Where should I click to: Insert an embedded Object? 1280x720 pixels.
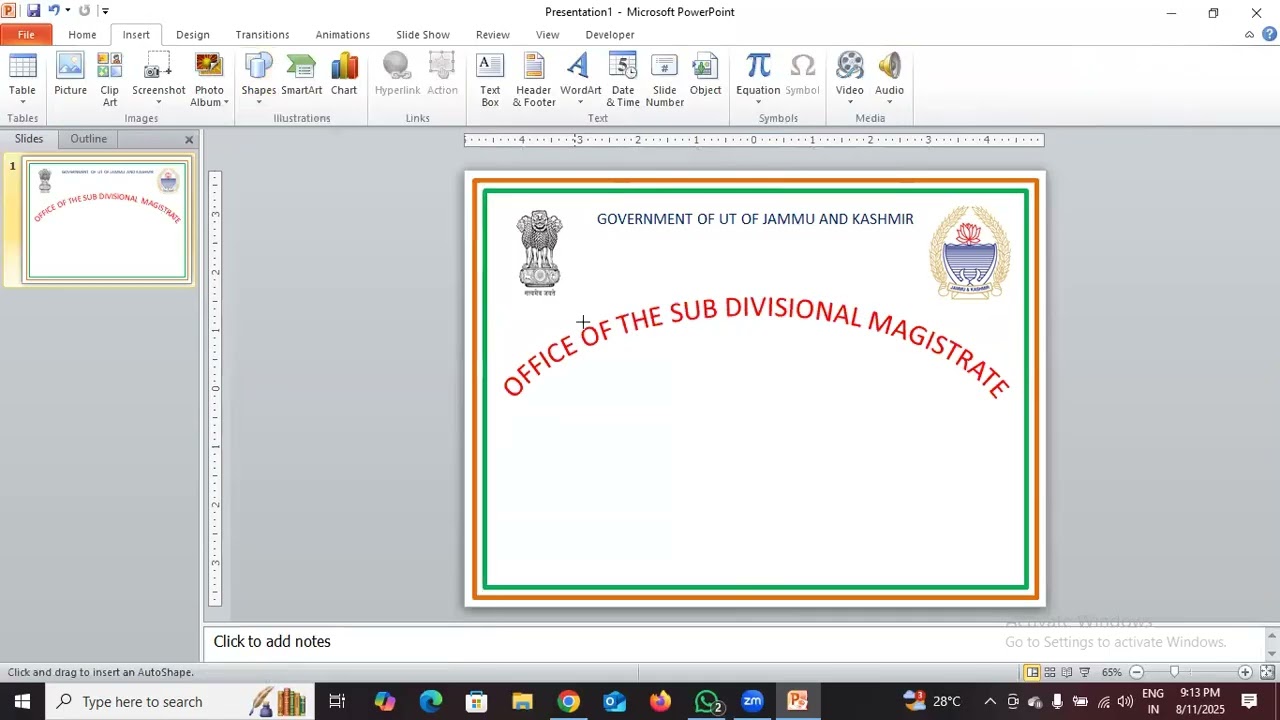705,76
